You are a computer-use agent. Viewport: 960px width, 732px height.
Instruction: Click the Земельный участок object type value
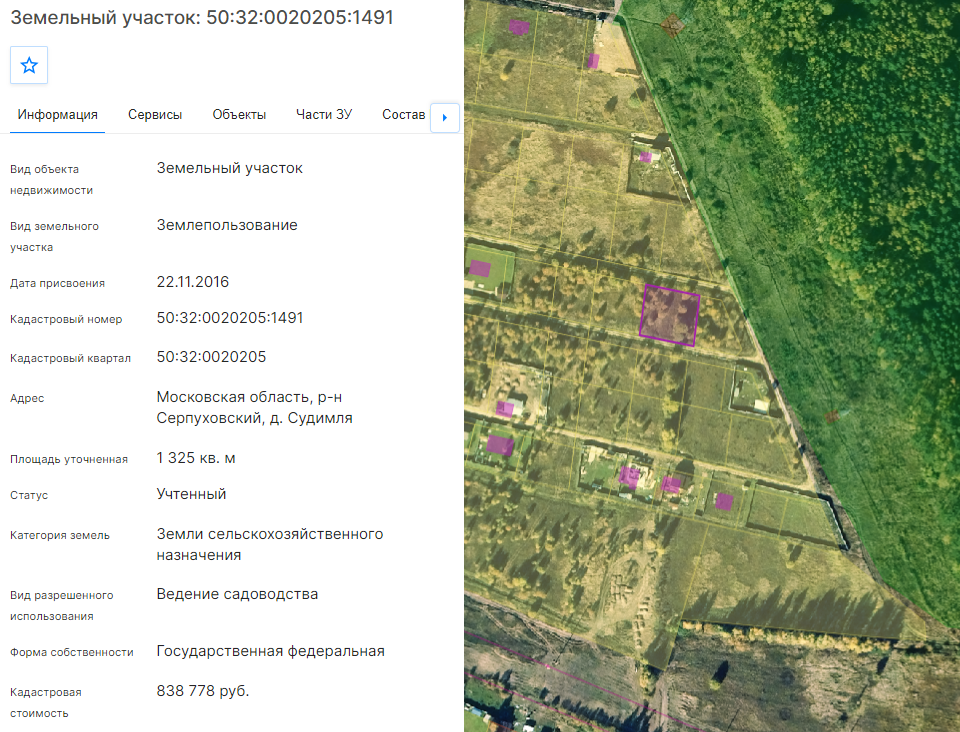(x=230, y=168)
